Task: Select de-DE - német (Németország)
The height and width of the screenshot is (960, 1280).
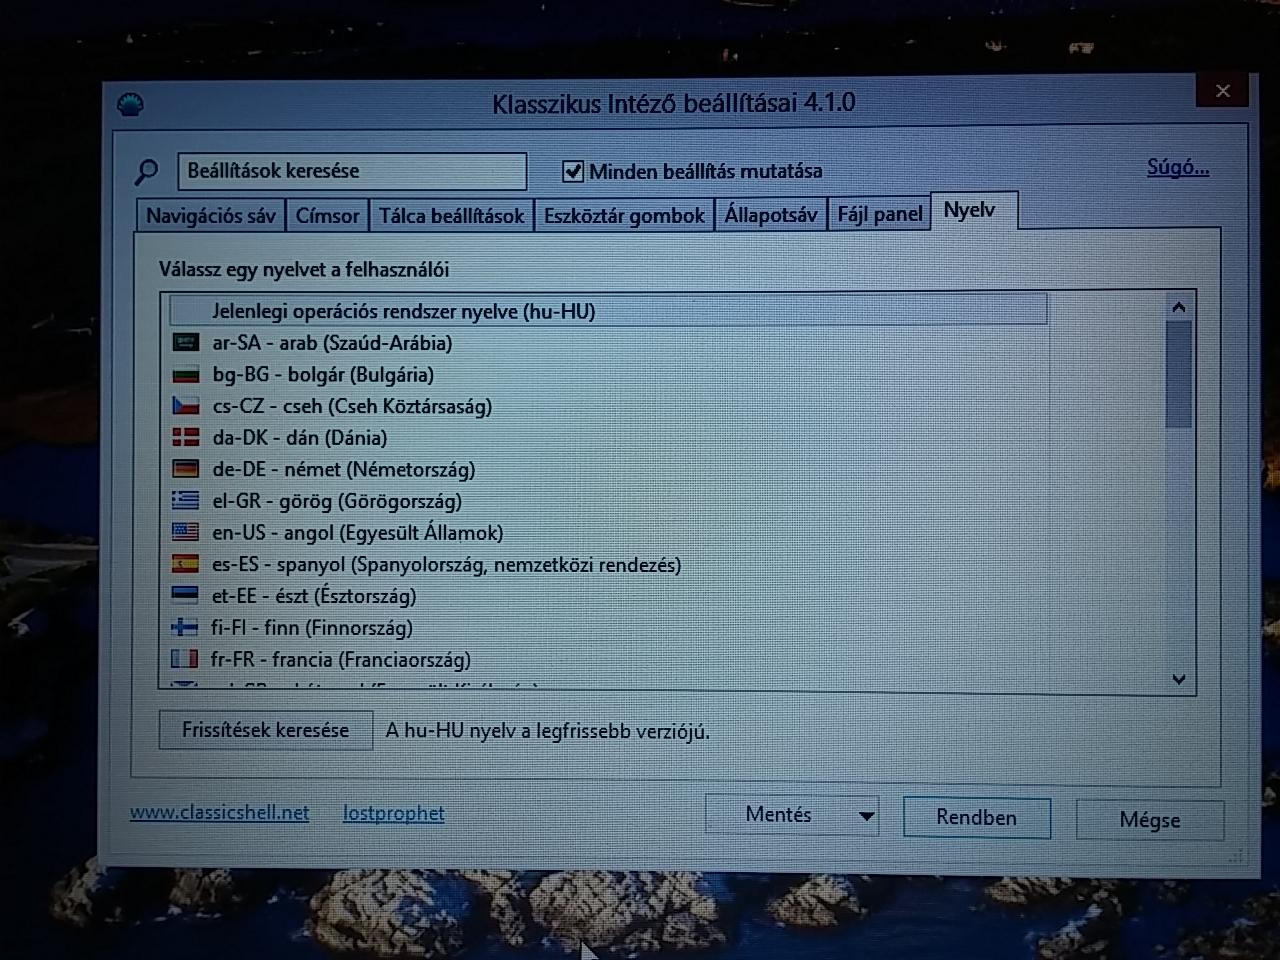Action: [608, 469]
